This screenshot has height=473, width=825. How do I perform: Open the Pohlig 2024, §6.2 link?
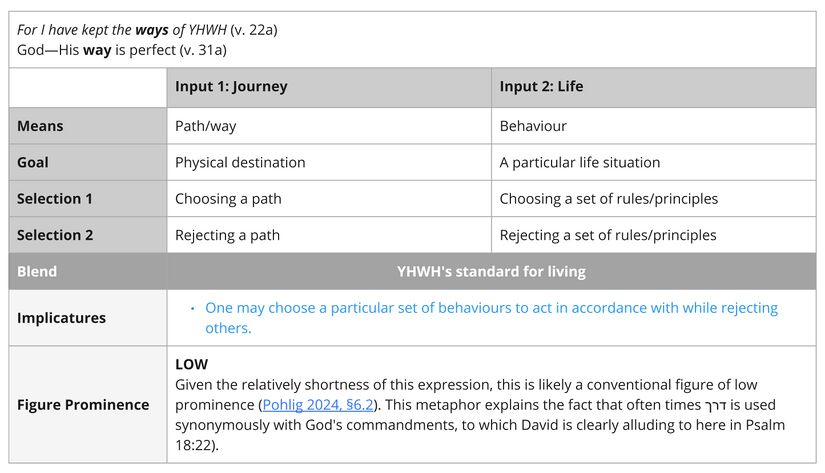pos(316,404)
